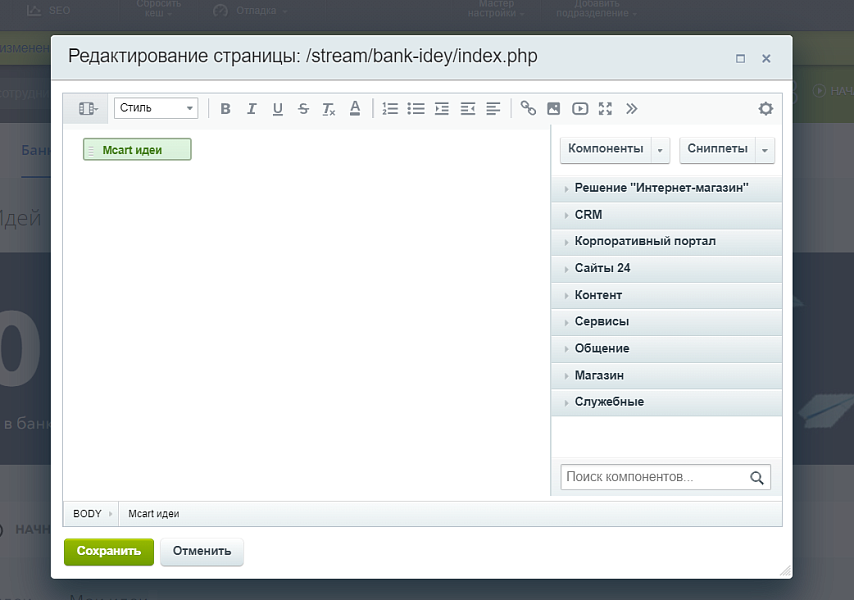The height and width of the screenshot is (600, 854).
Task: Open the Компоненты dropdown arrow
Action: tap(661, 148)
